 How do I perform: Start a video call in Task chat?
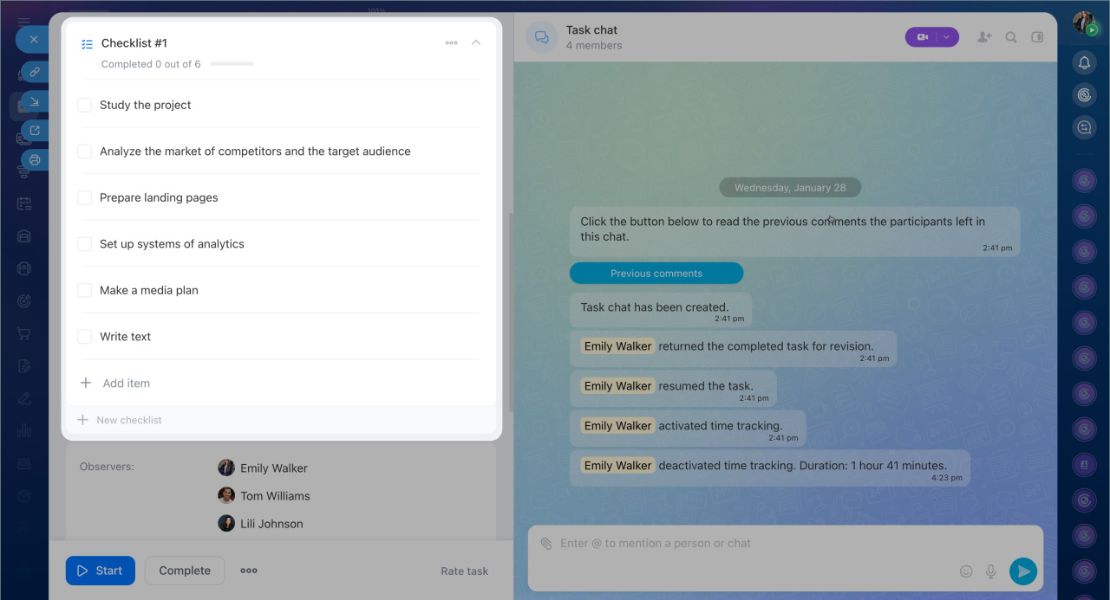[x=922, y=37]
